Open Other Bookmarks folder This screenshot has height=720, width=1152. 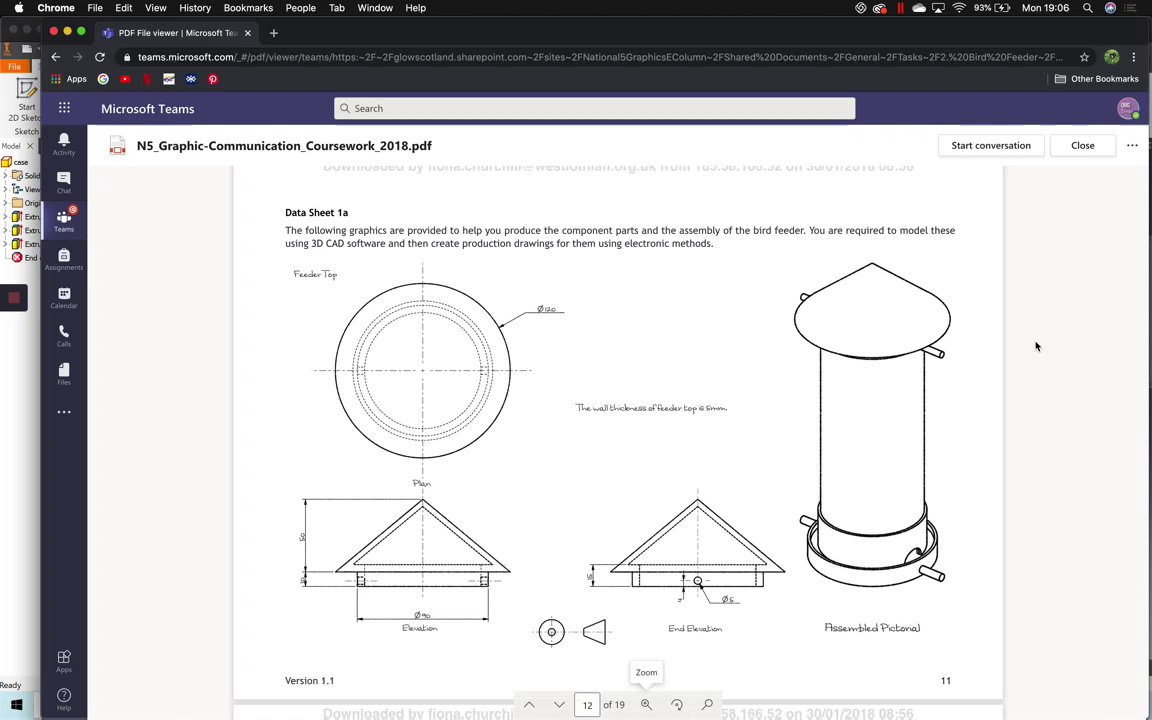pyautogui.click(x=1097, y=79)
